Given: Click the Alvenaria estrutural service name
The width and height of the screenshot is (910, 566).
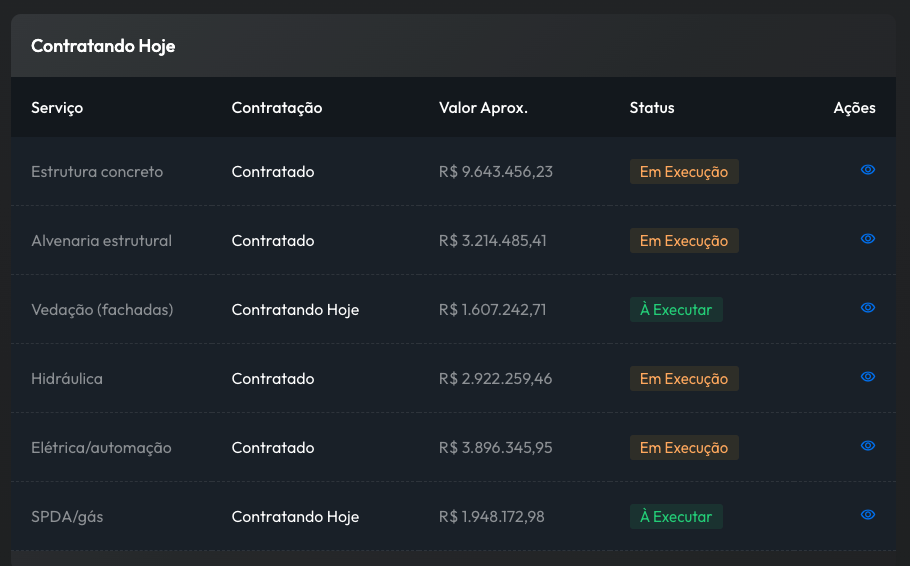Looking at the screenshot, I should click(x=101, y=241).
